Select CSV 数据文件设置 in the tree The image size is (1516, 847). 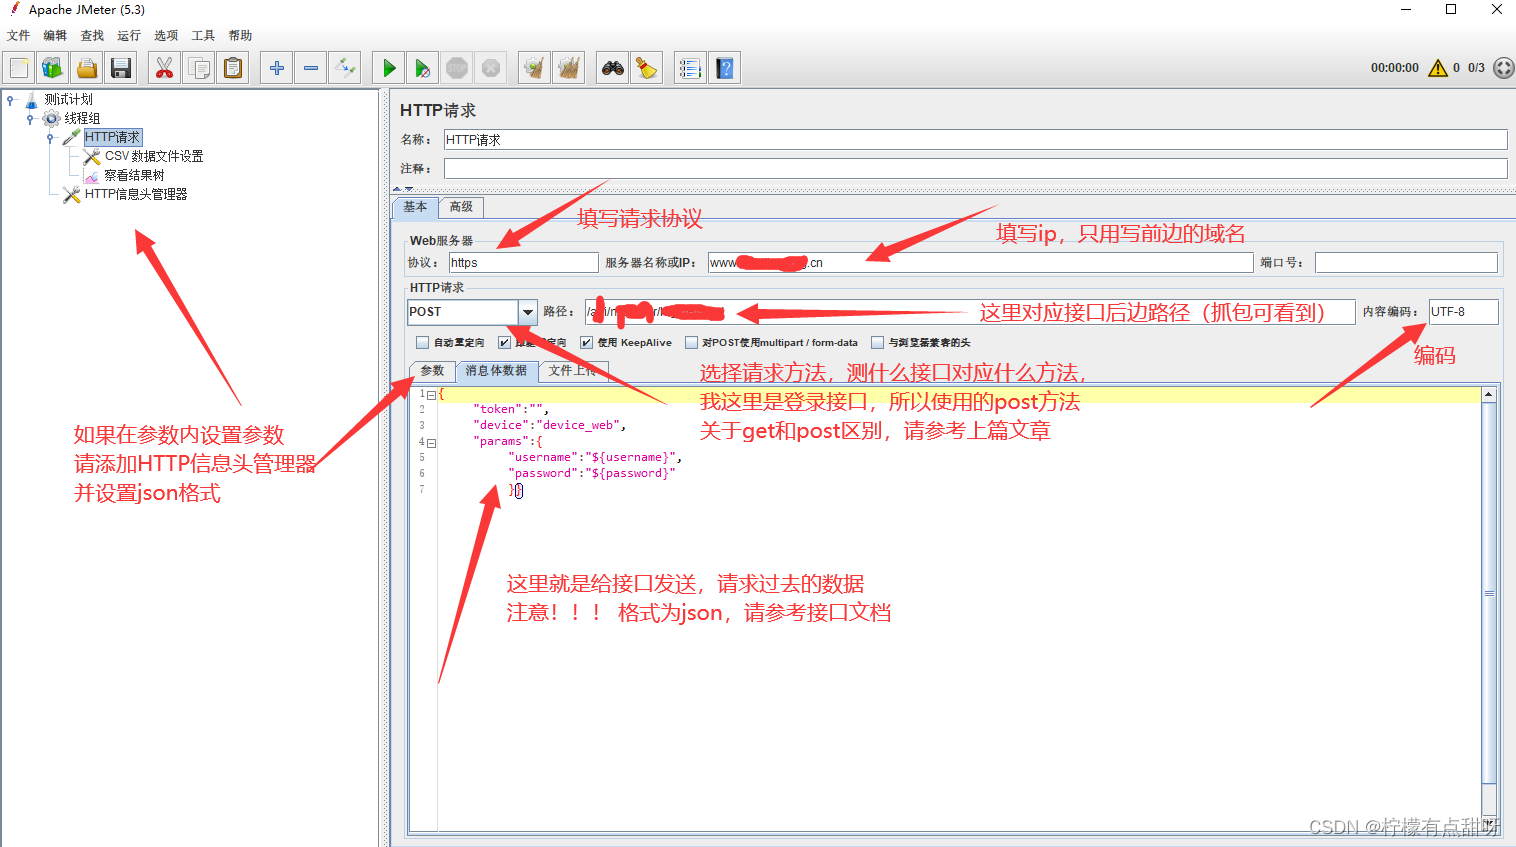pos(154,156)
